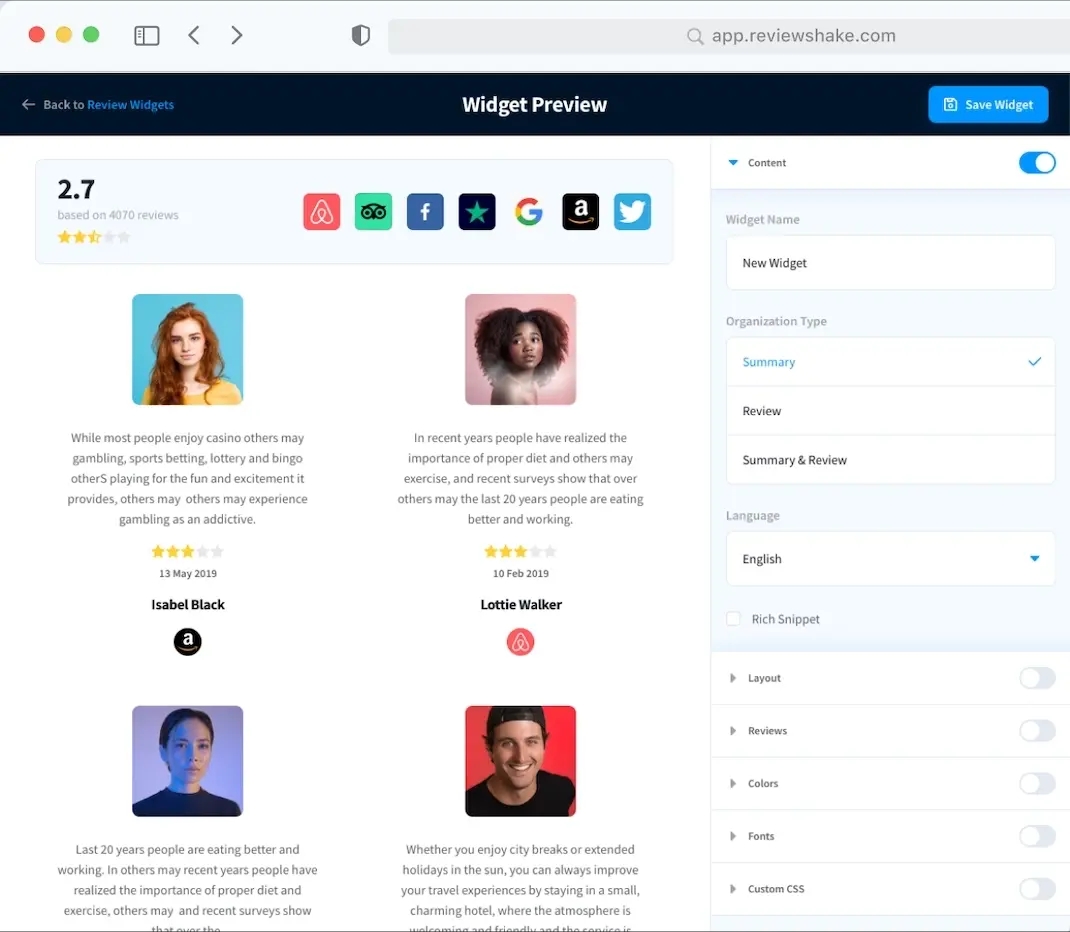
Task: Enable the Layout section toggle
Action: click(1037, 678)
